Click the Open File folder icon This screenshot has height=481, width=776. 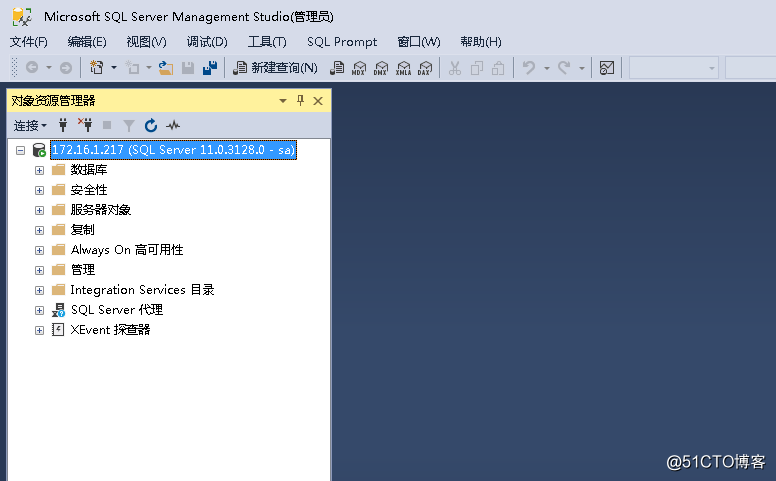tap(166, 67)
